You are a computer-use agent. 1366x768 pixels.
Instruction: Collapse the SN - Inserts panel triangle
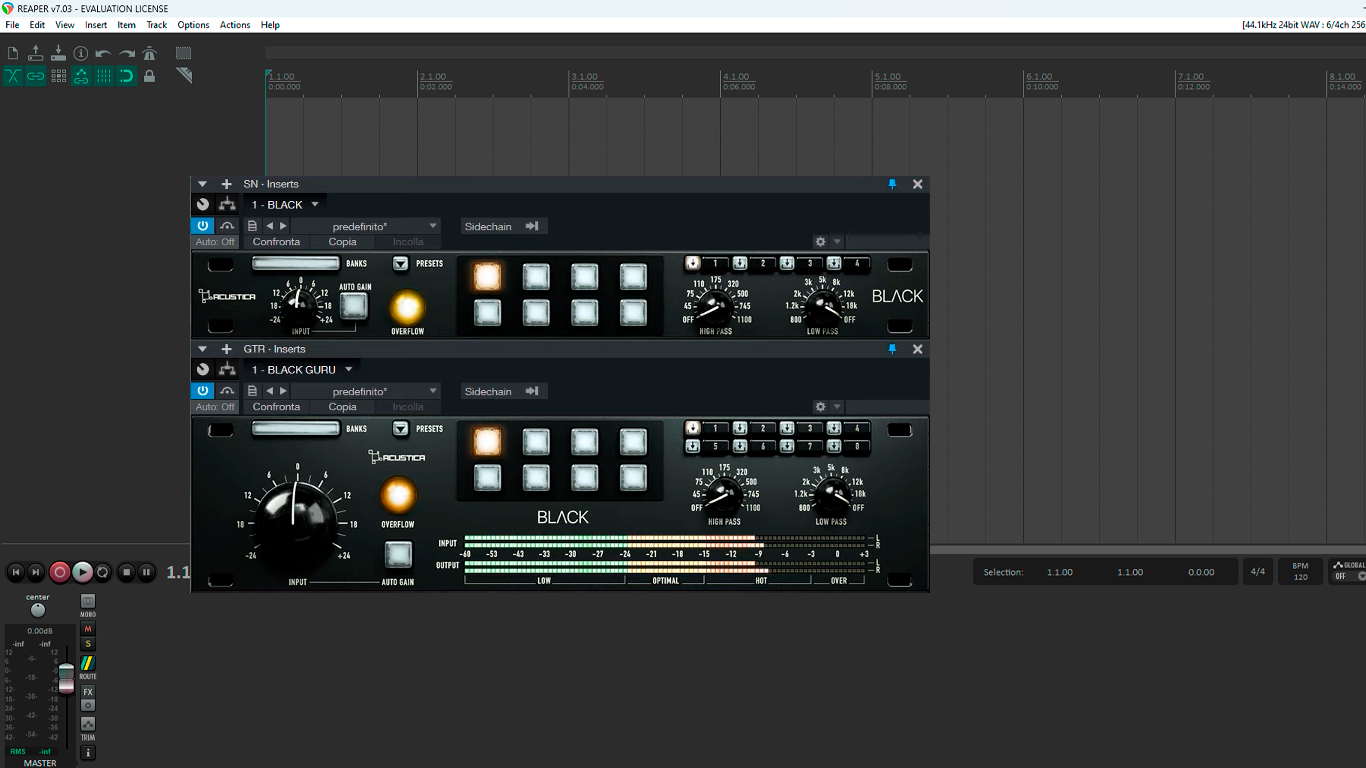(x=202, y=184)
